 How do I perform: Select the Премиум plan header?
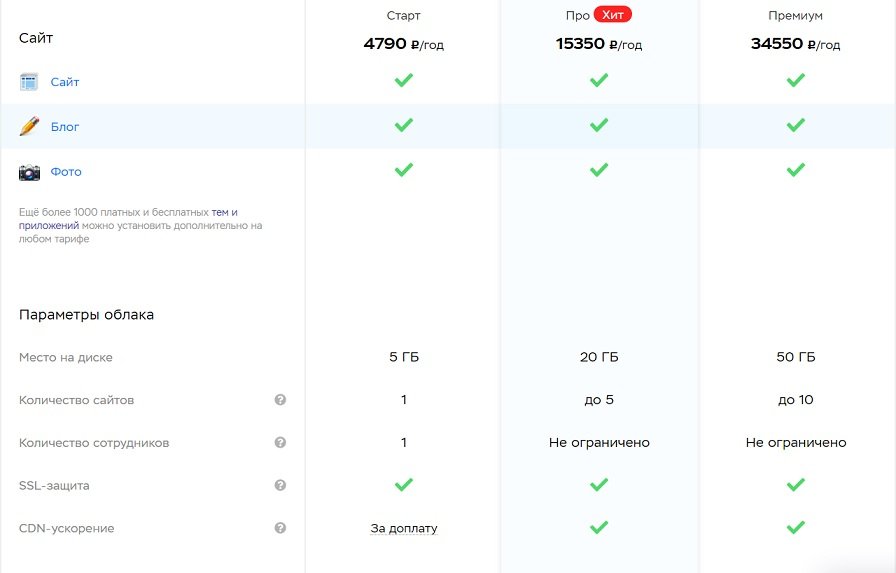point(795,15)
